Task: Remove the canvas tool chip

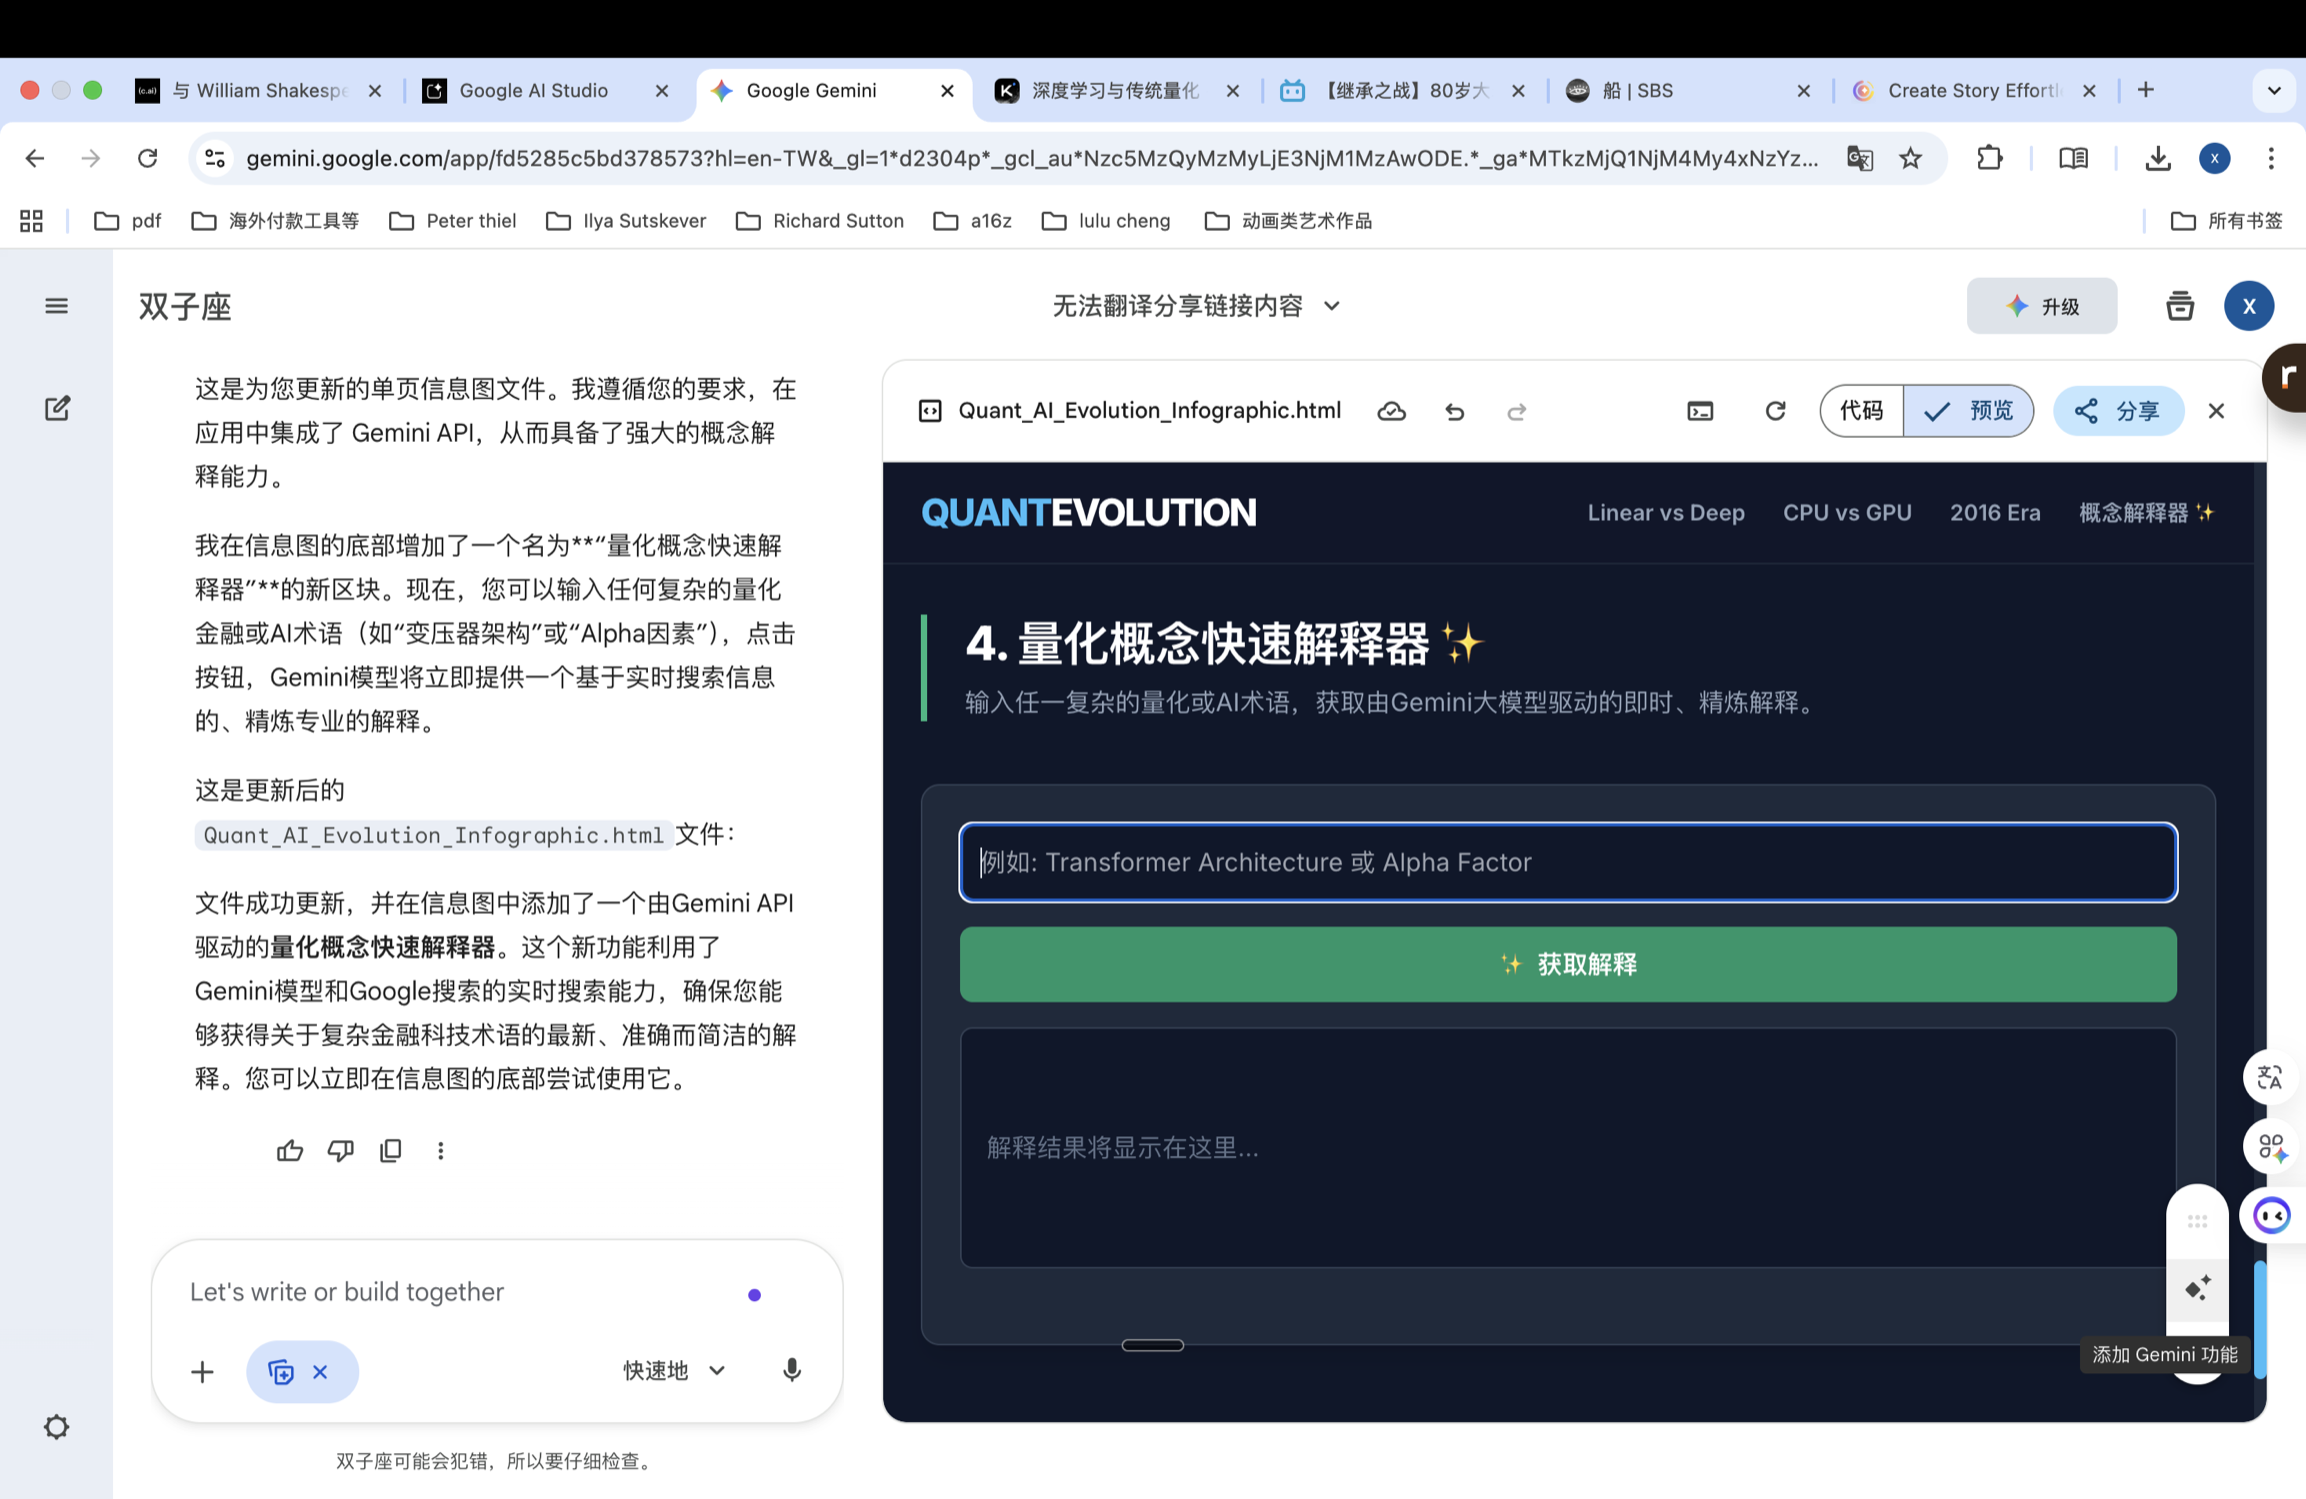Action: coord(320,1372)
